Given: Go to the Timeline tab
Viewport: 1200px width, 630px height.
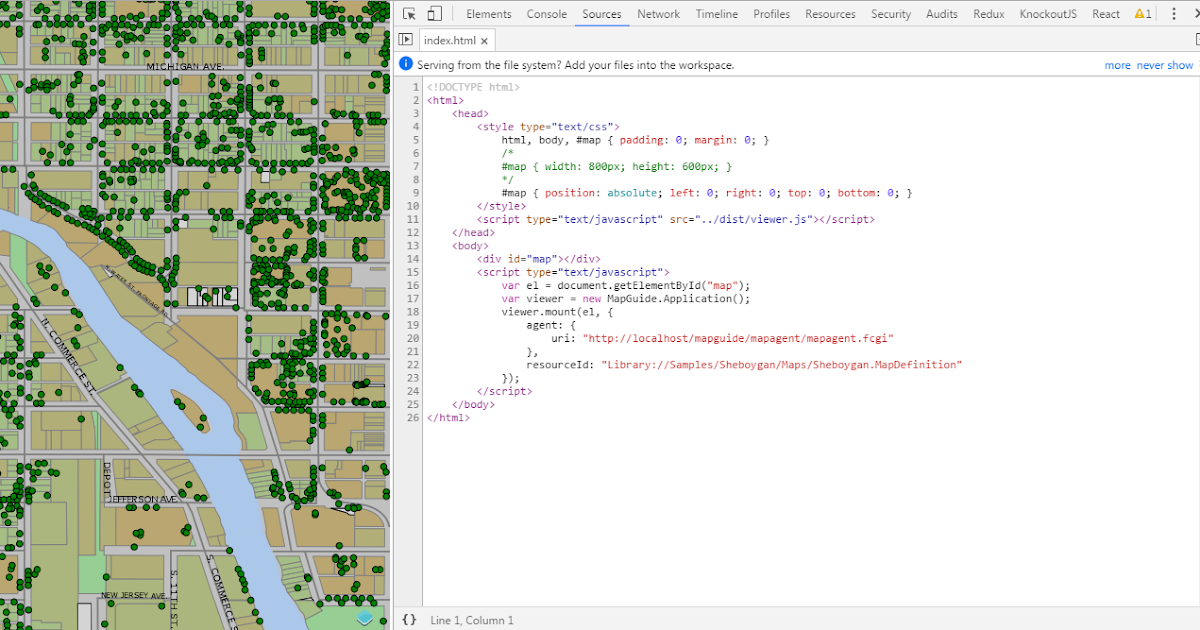Looking at the screenshot, I should click(717, 14).
